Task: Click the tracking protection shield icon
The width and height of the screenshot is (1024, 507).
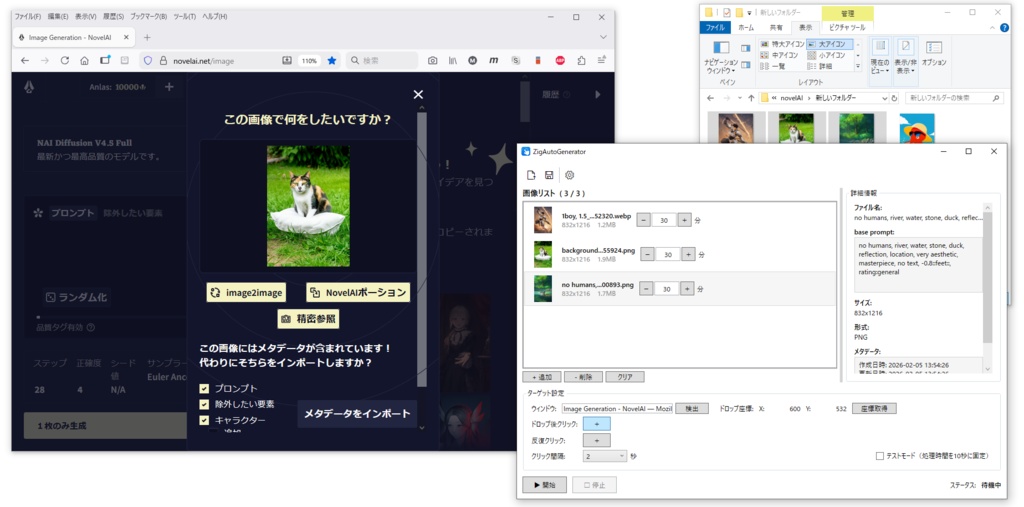Action: 148,61
